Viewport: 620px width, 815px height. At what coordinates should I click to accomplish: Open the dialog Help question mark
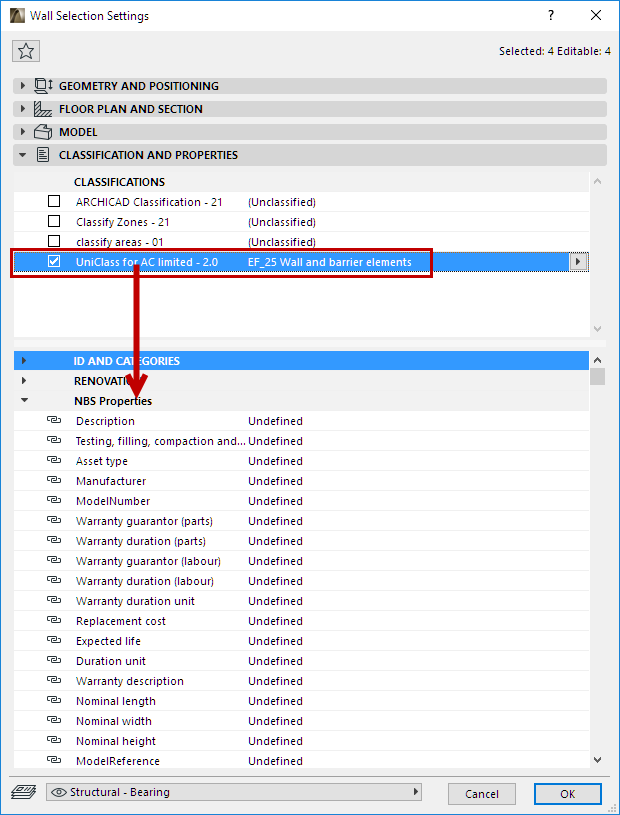551,16
